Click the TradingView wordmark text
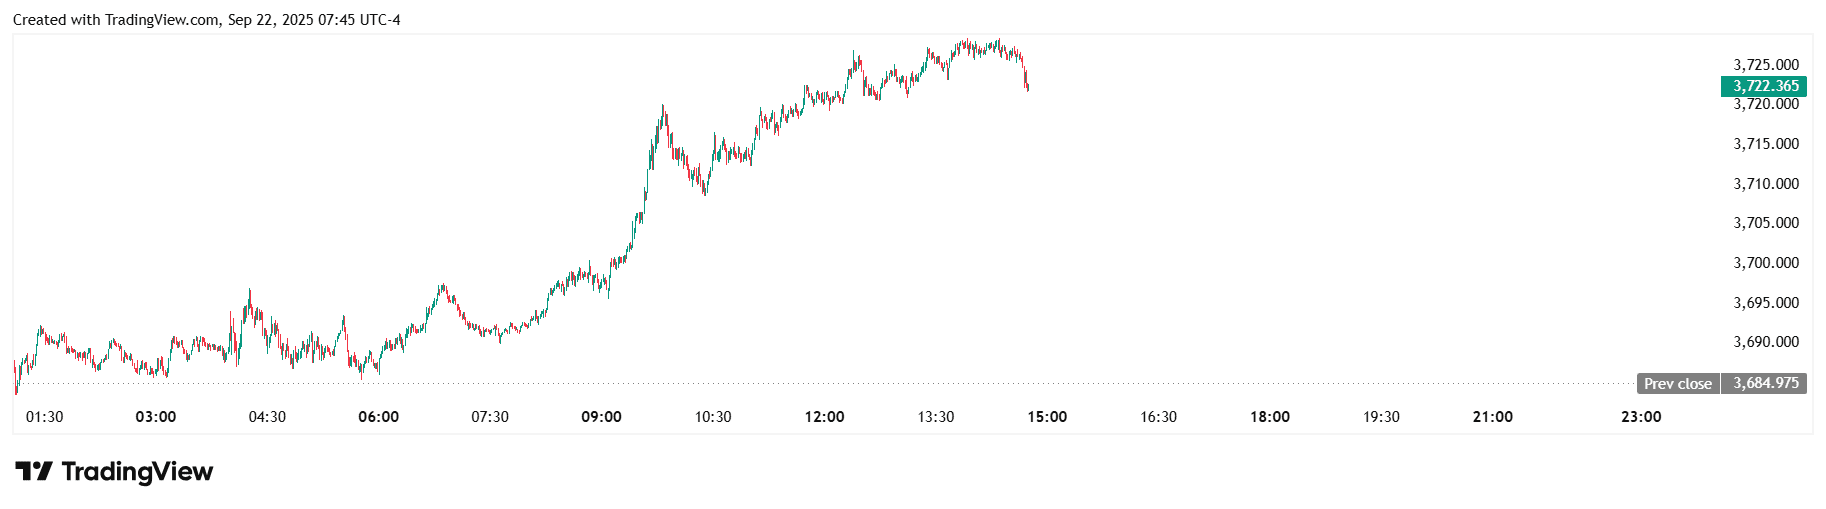1826x509 pixels. click(137, 471)
